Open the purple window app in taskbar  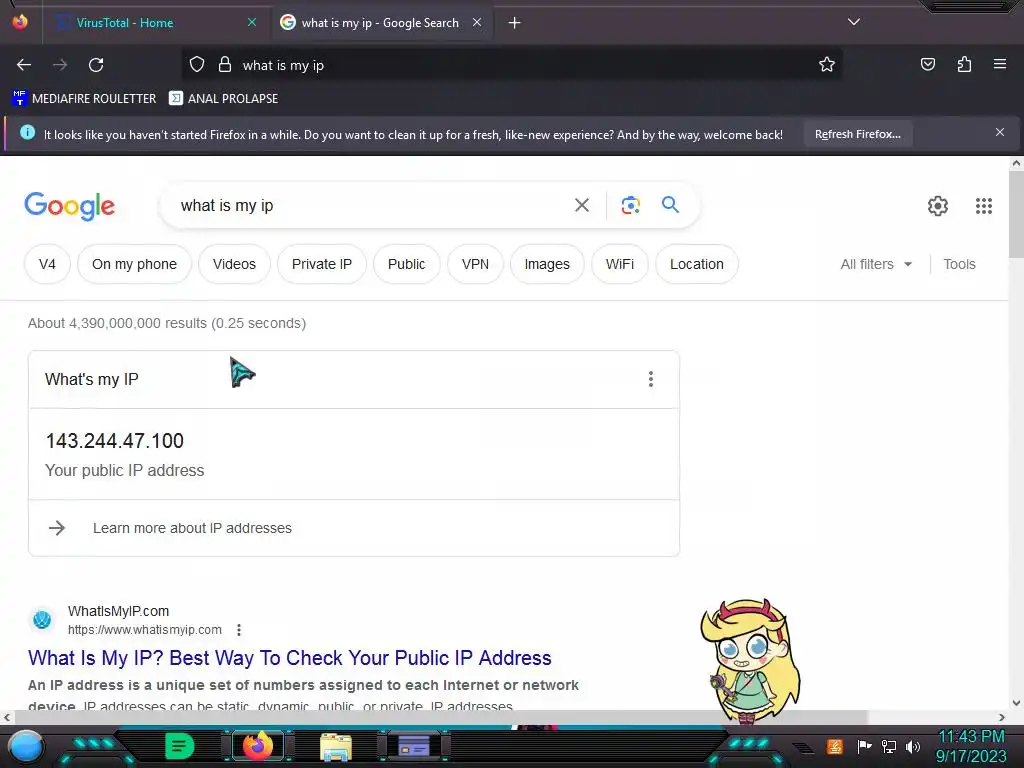coord(414,746)
